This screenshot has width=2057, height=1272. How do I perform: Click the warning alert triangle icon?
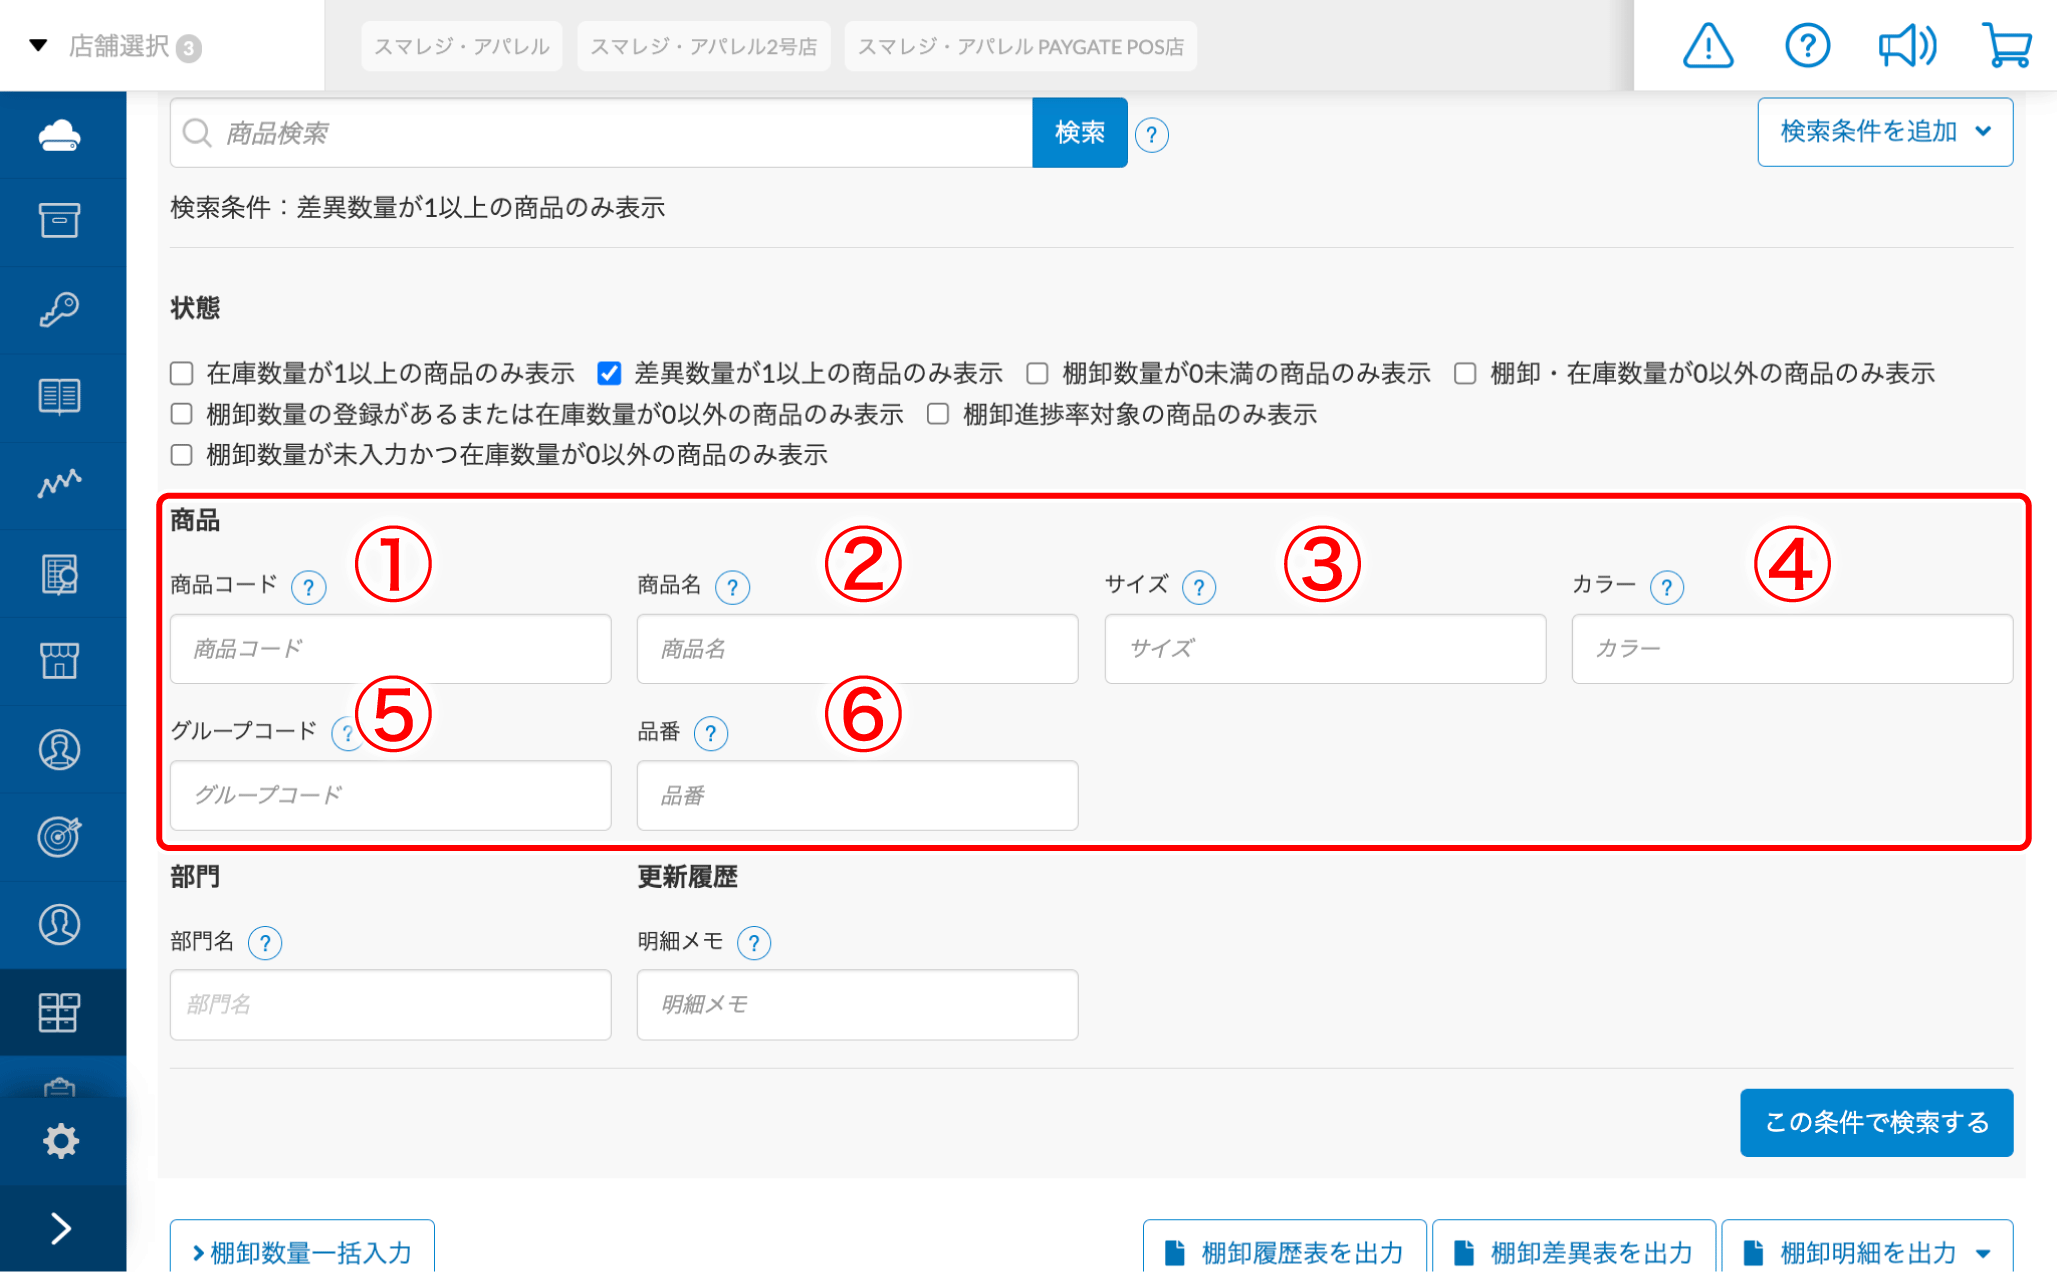click(1707, 46)
